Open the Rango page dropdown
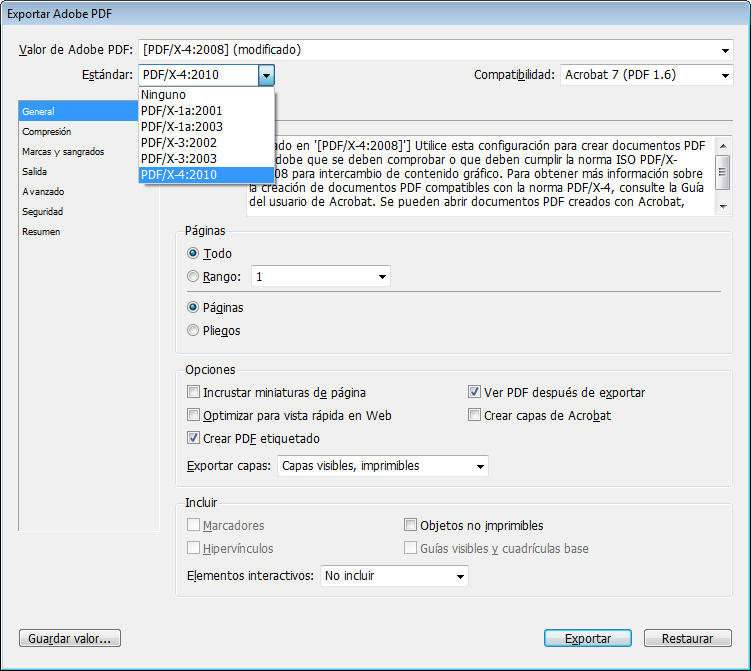The width and height of the screenshot is (751, 671). pos(320,276)
